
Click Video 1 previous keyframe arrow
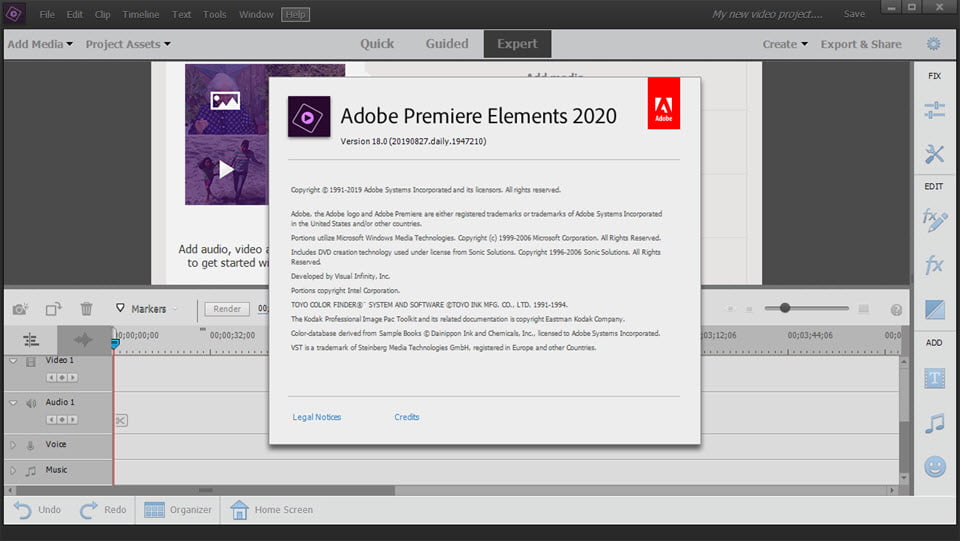click(51, 378)
